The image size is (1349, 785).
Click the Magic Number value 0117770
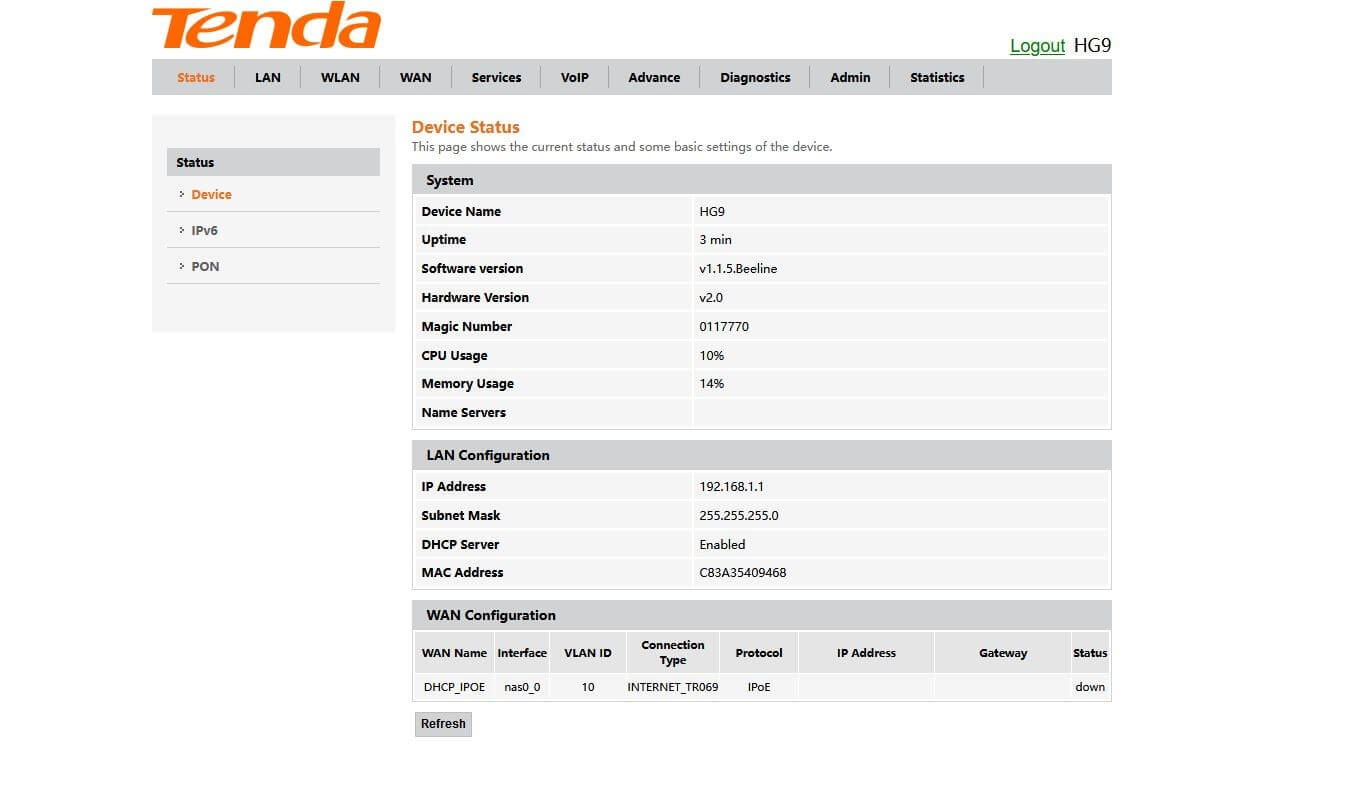[724, 327]
